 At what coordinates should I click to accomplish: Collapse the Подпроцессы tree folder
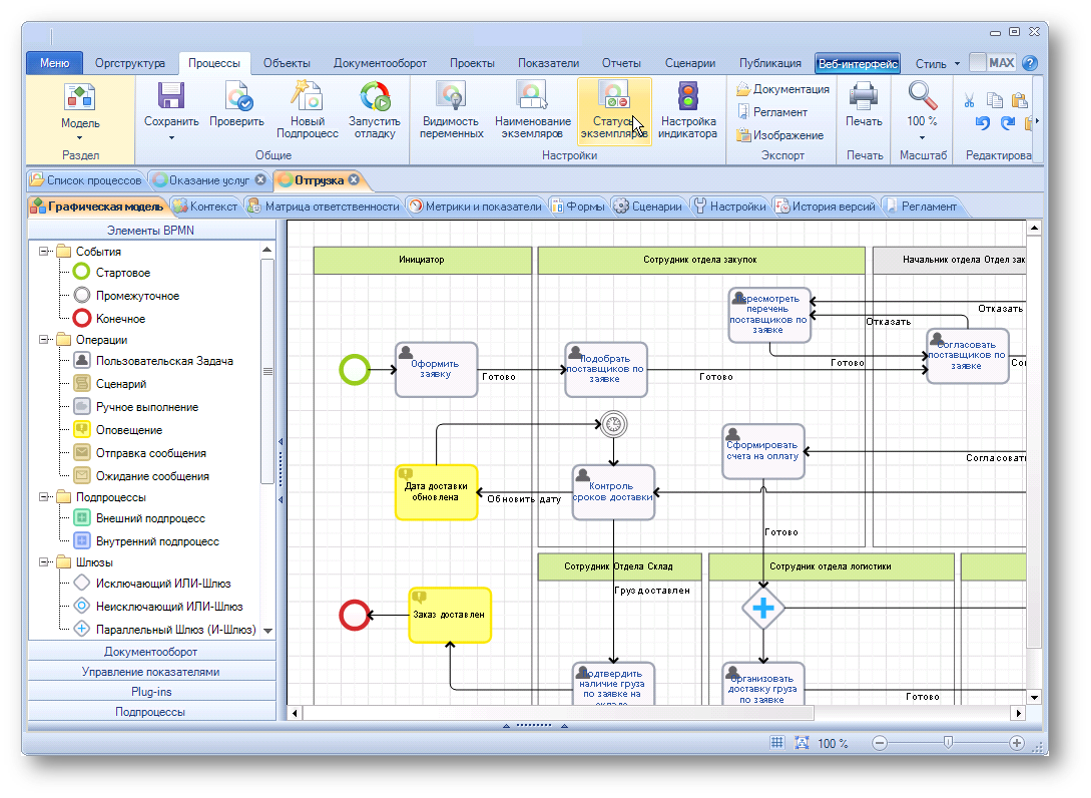[44, 497]
